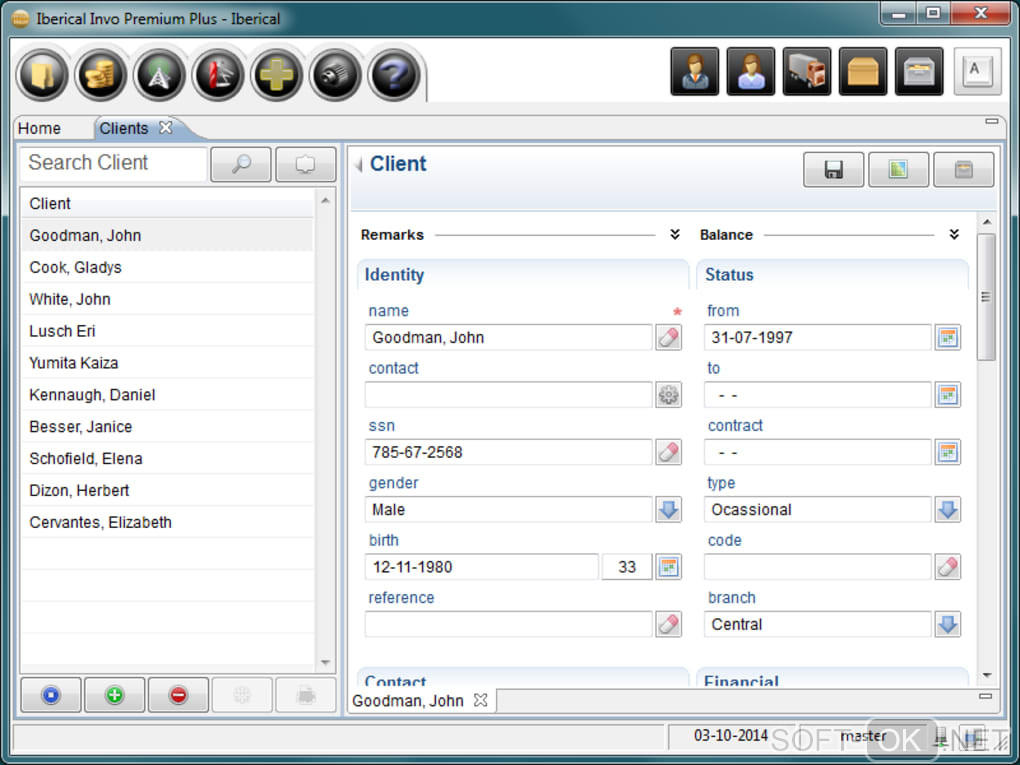
Task: Select Cook, Gladys in client list
Action: (167, 267)
